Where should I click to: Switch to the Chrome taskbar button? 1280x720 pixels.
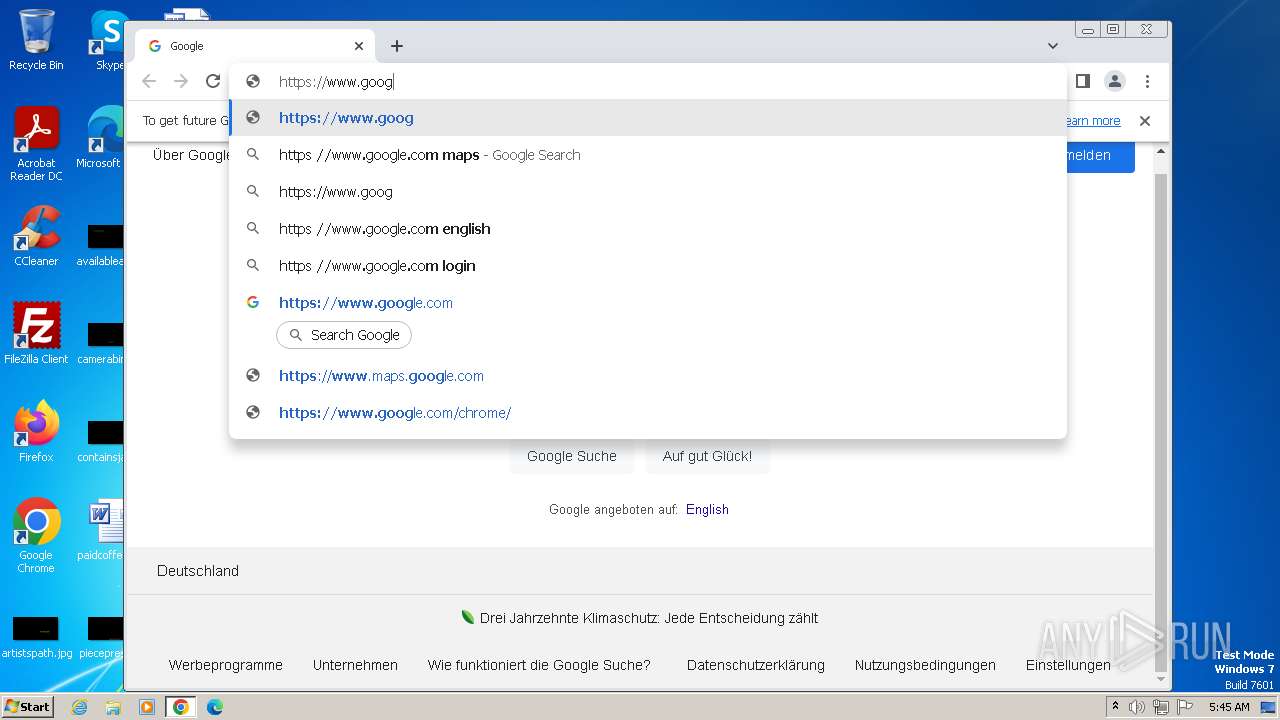click(x=180, y=707)
